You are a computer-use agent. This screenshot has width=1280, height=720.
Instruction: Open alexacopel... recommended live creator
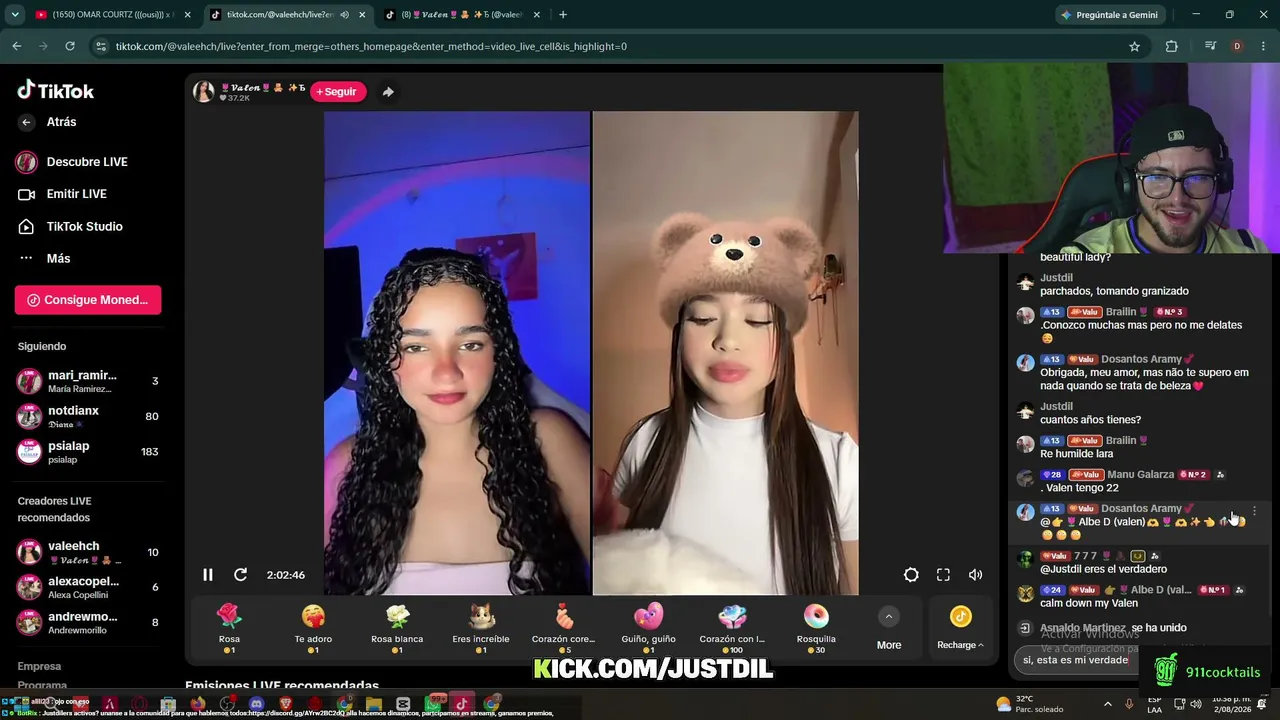pyautogui.click(x=88, y=587)
